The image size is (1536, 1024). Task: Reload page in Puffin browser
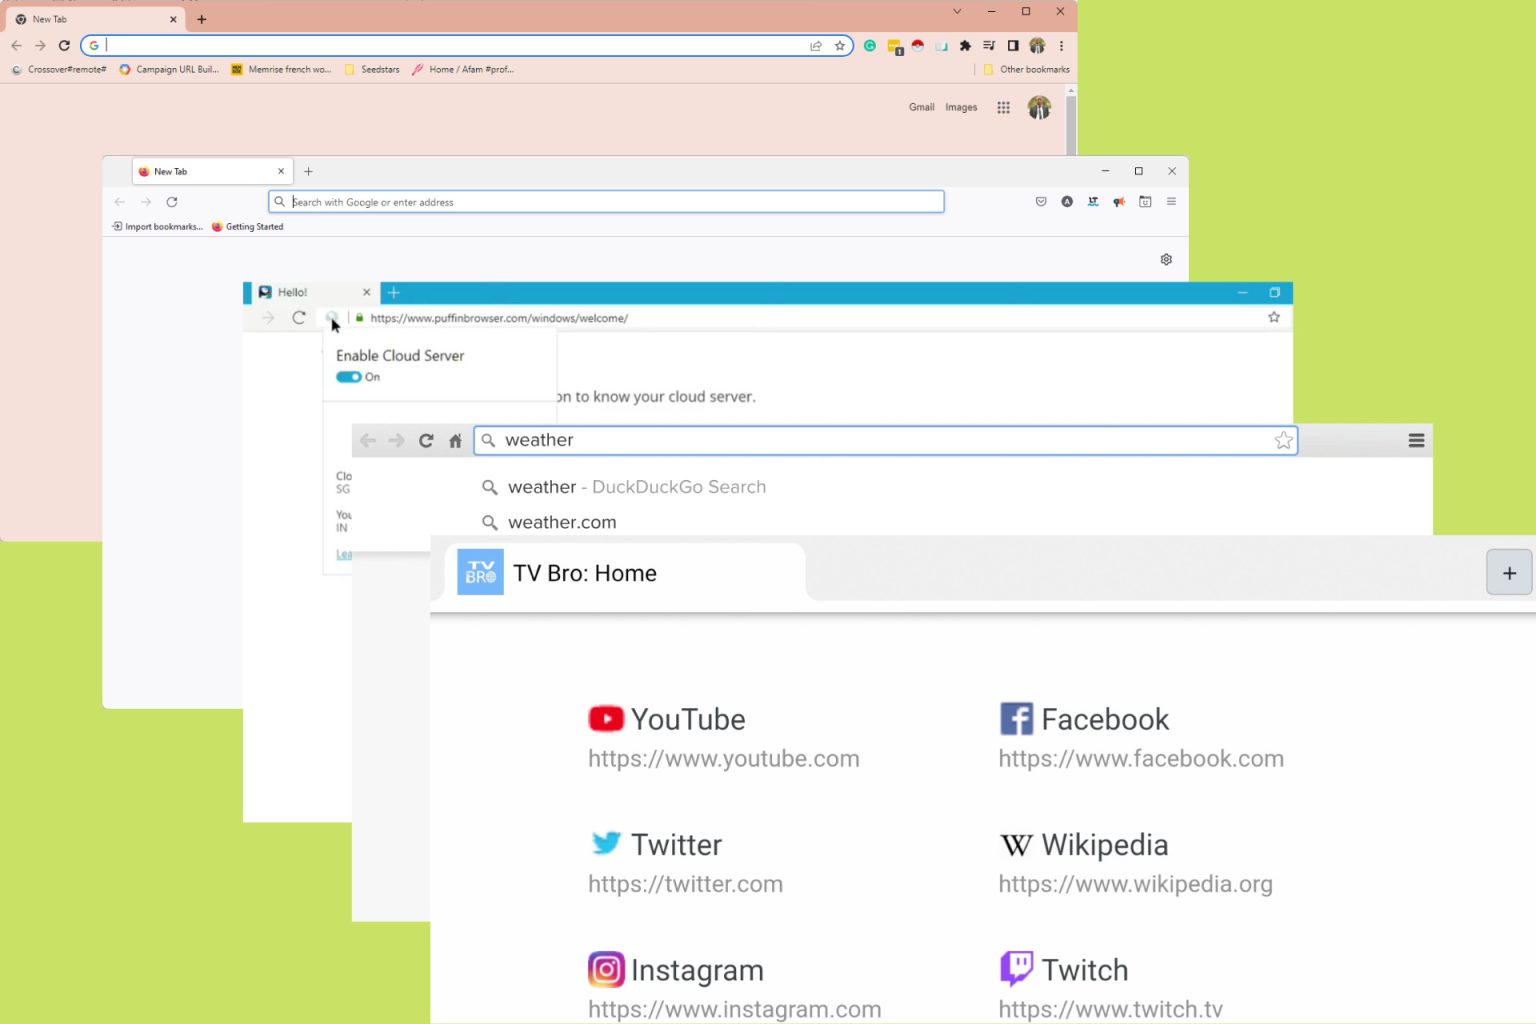pyautogui.click(x=298, y=318)
